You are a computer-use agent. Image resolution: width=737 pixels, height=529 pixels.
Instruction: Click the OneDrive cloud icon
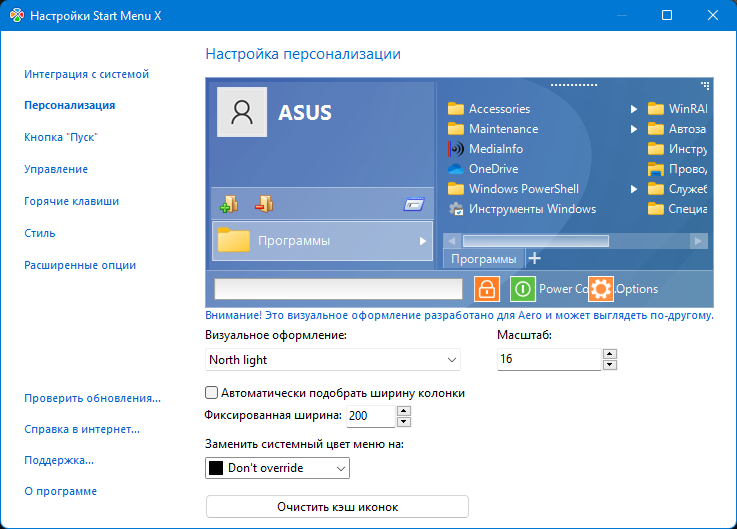[456, 169]
